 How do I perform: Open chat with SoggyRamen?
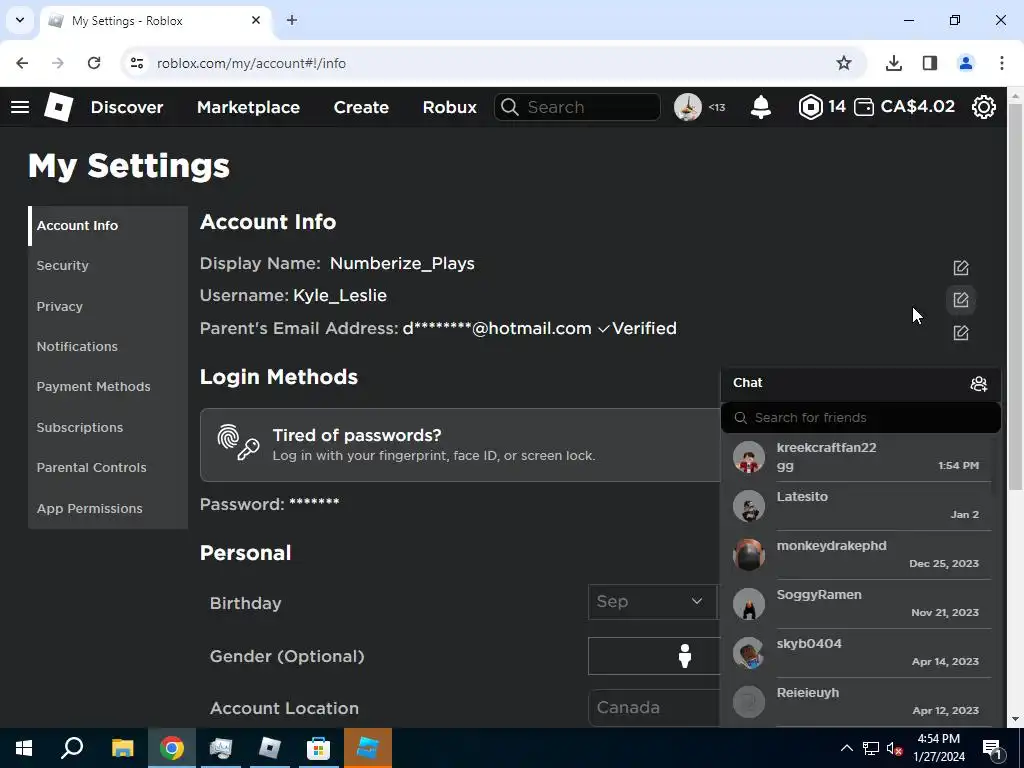[x=856, y=603]
